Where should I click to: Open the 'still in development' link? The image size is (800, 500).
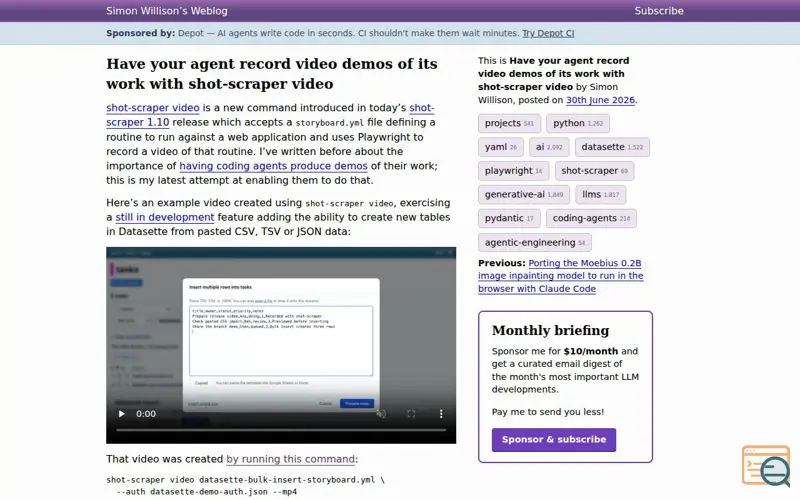click(x=165, y=217)
